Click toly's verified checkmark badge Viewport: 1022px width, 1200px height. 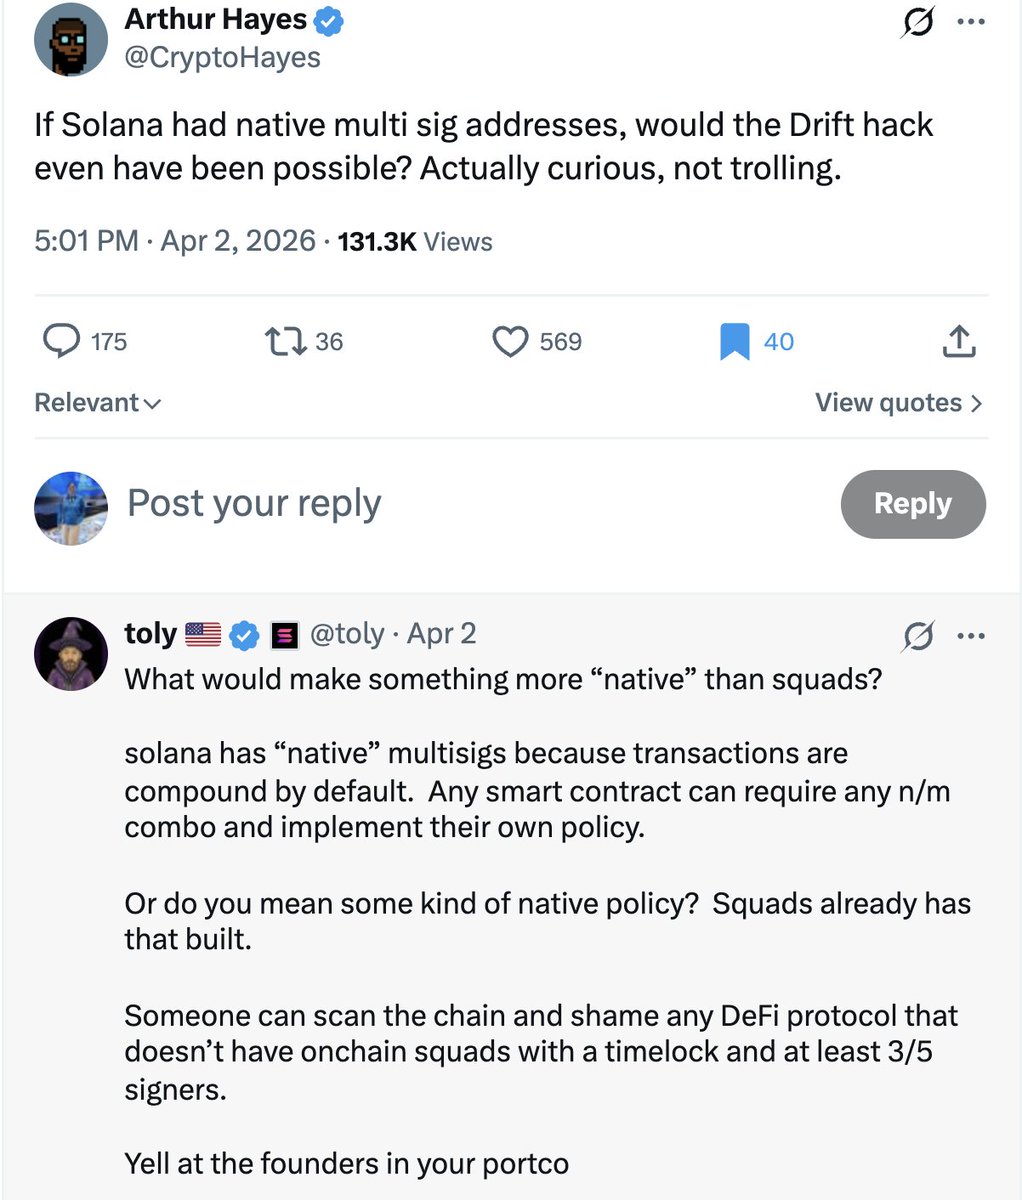pyautogui.click(x=245, y=635)
